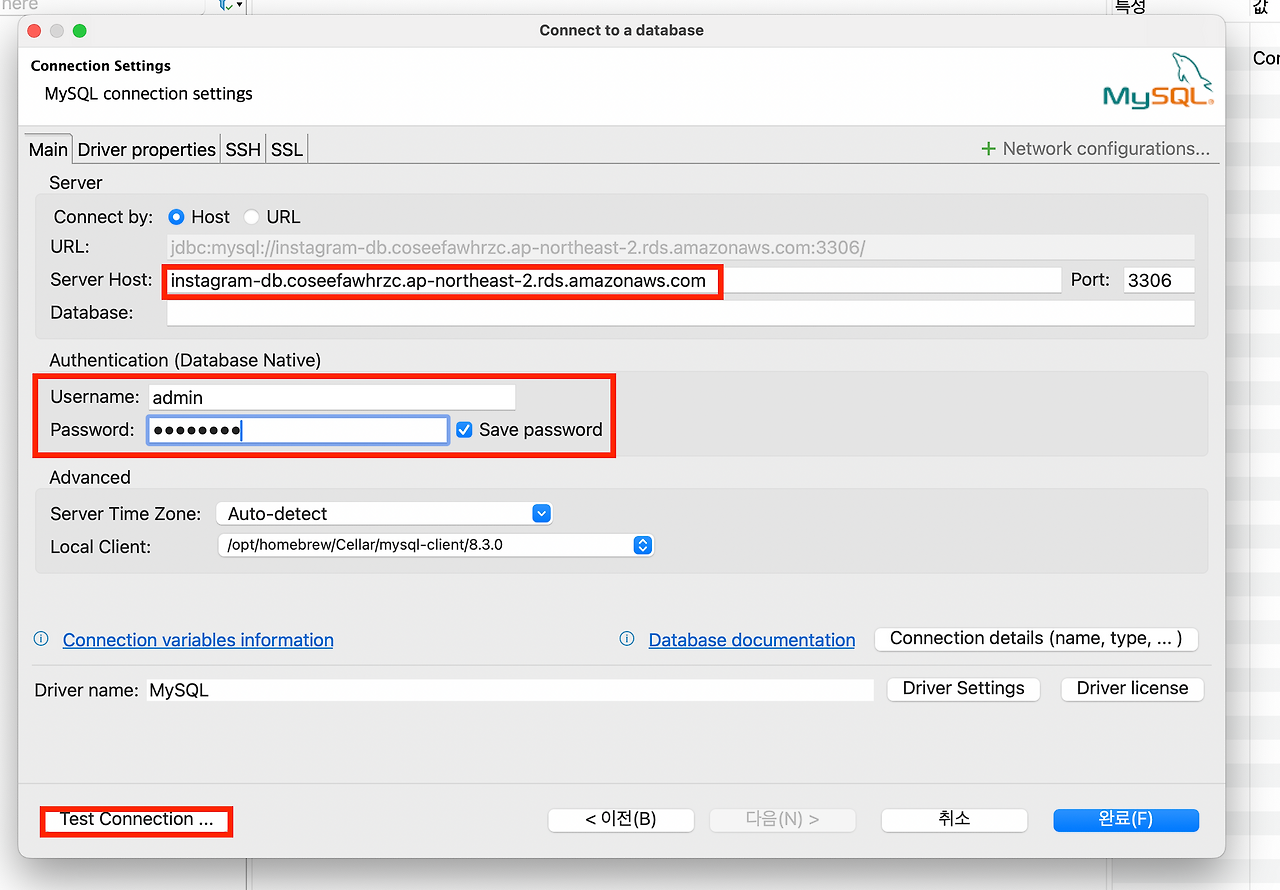Click the Server Host input field
Image resolution: width=1280 pixels, height=890 pixels.
pyautogui.click(x=613, y=281)
